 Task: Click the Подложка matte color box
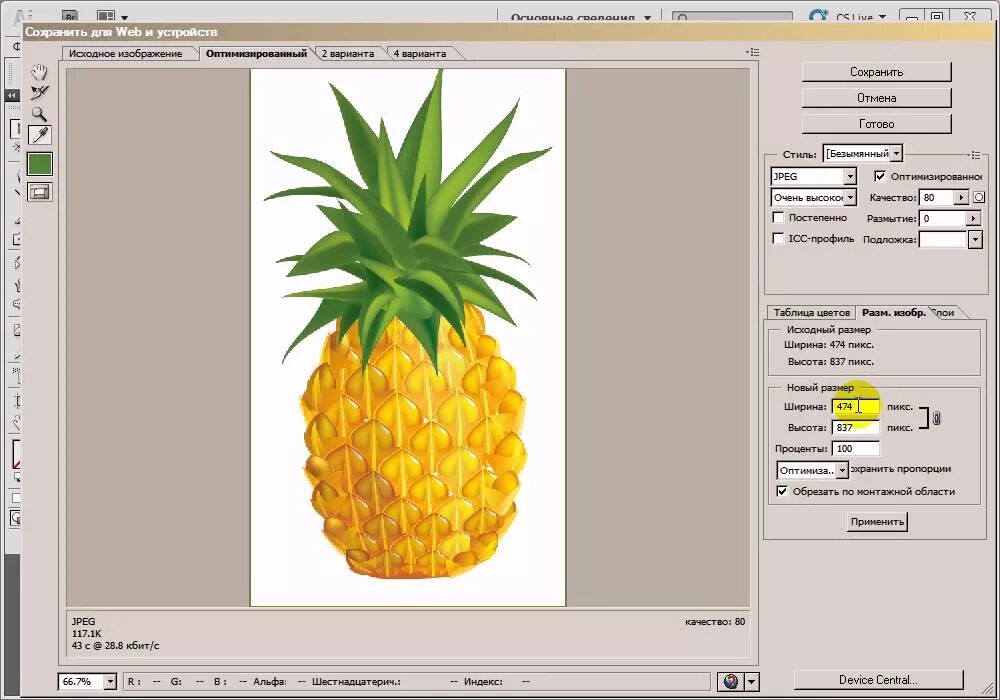(943, 240)
